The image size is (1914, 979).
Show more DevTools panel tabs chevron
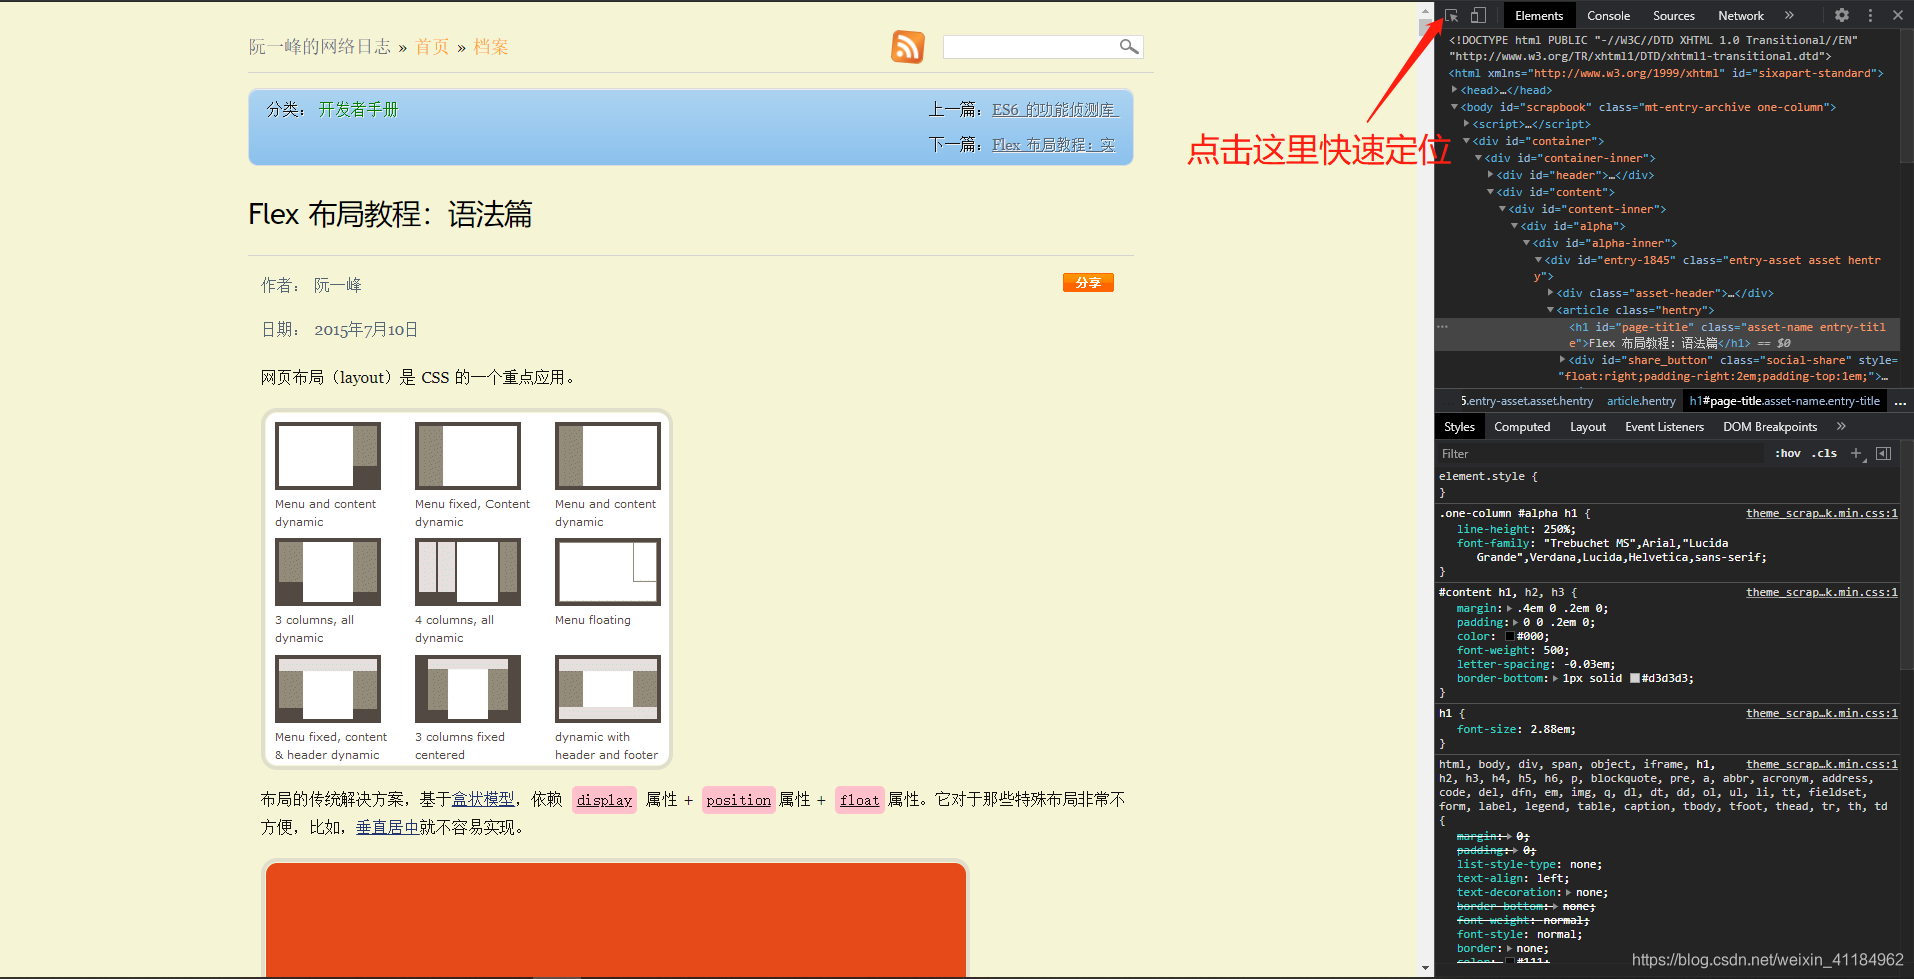pyautogui.click(x=1789, y=15)
